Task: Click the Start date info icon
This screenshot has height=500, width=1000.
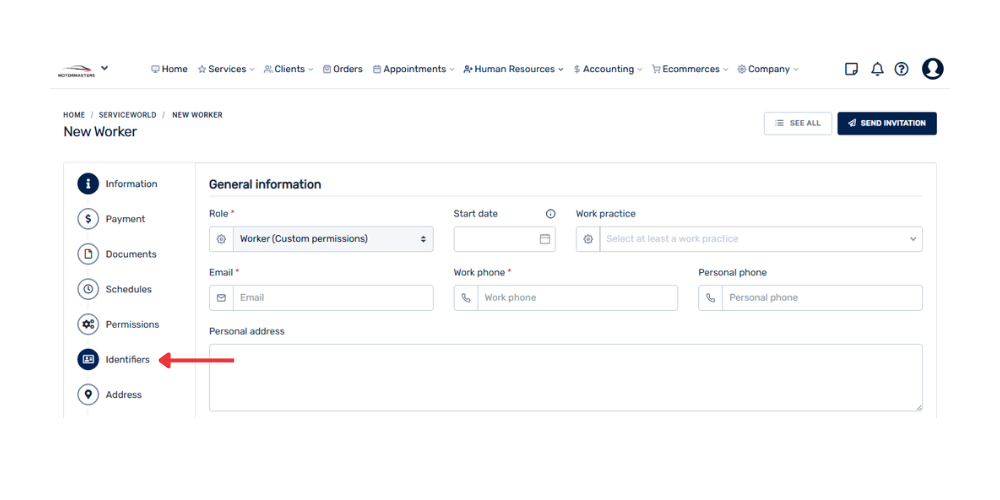Action: pyautogui.click(x=550, y=214)
